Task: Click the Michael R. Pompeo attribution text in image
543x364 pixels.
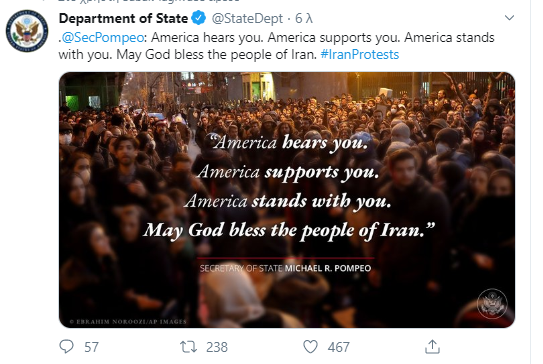Action: pyautogui.click(x=328, y=268)
